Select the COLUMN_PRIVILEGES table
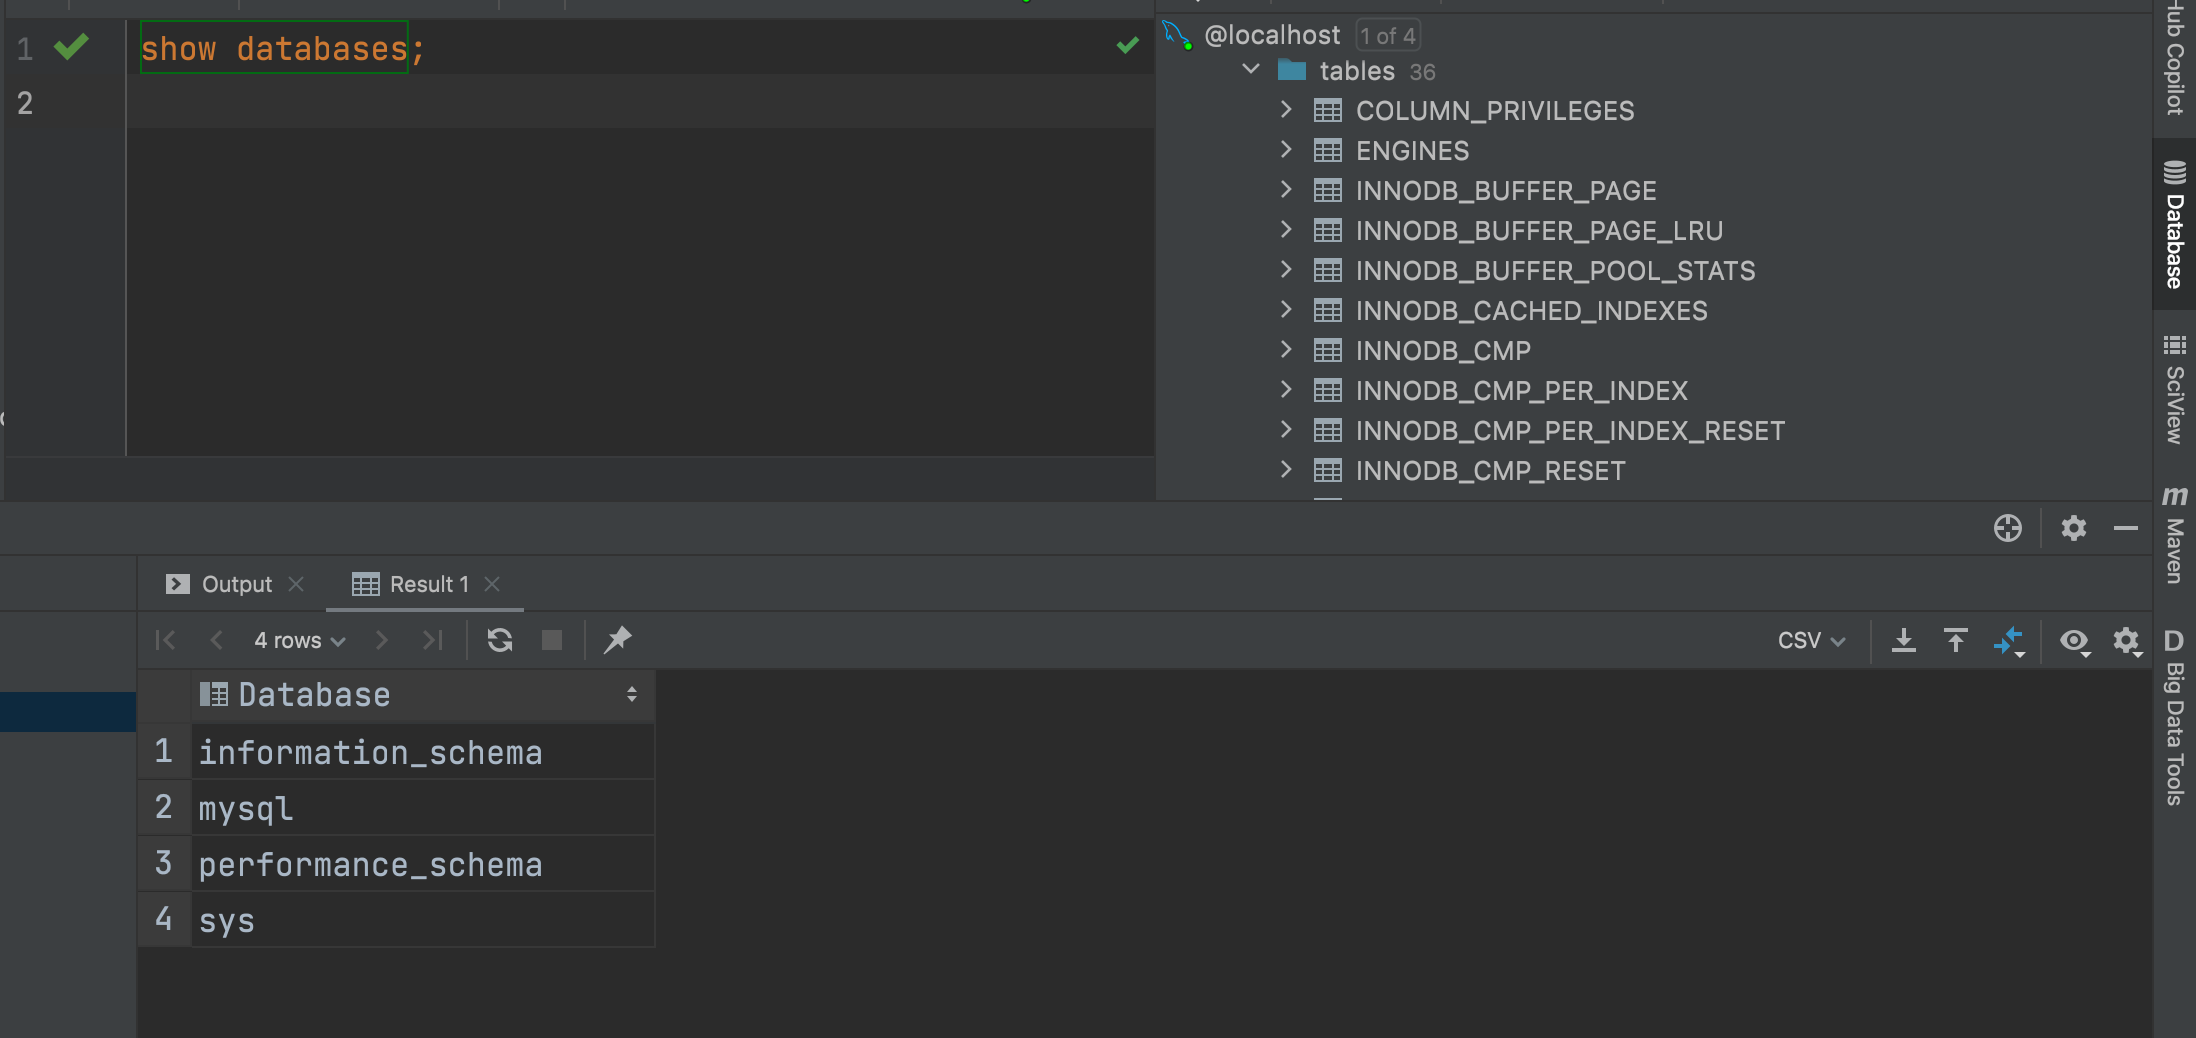Screen dimensions: 2196x1038 coord(1495,111)
